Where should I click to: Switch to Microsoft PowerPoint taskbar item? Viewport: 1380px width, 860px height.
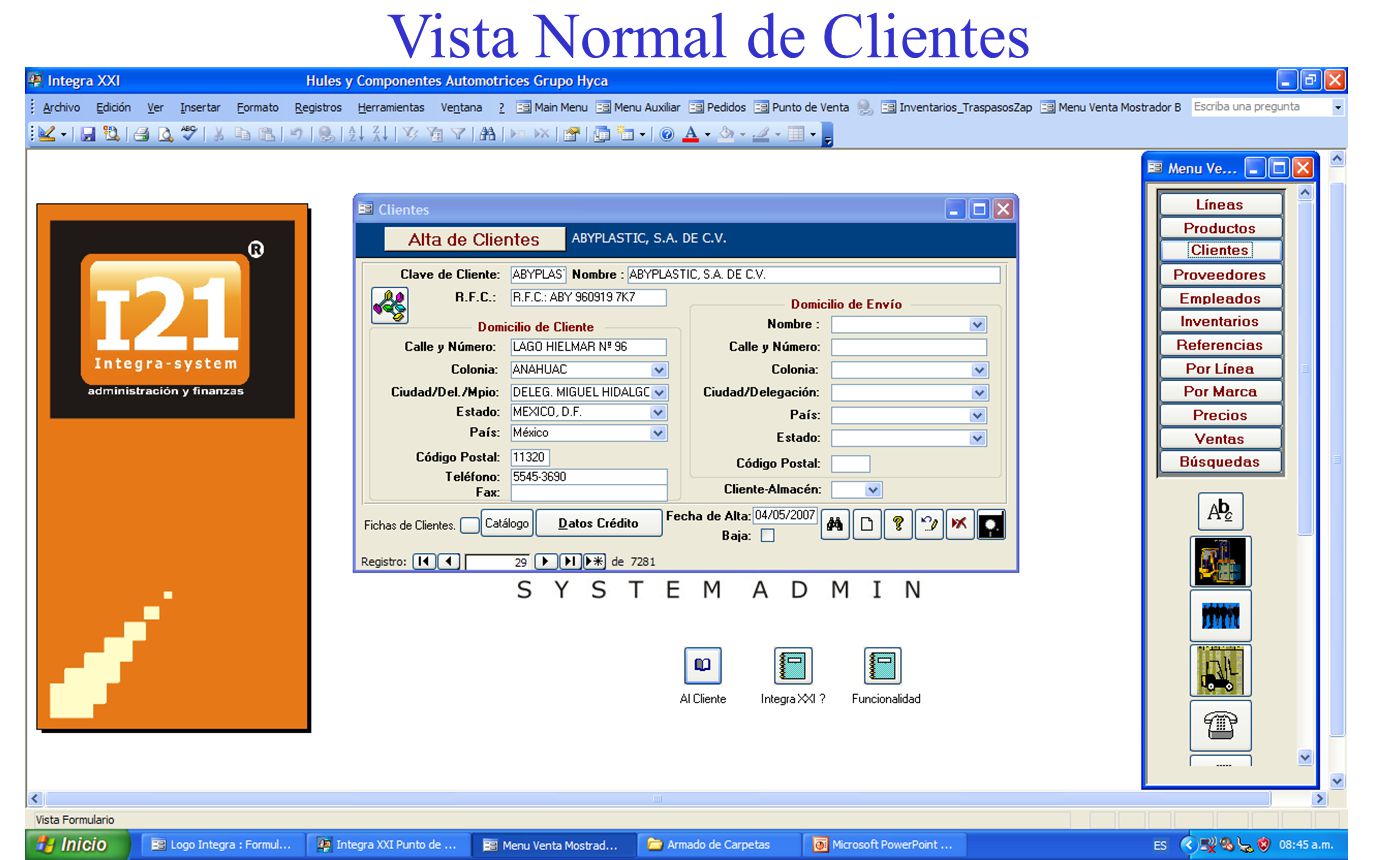click(885, 845)
